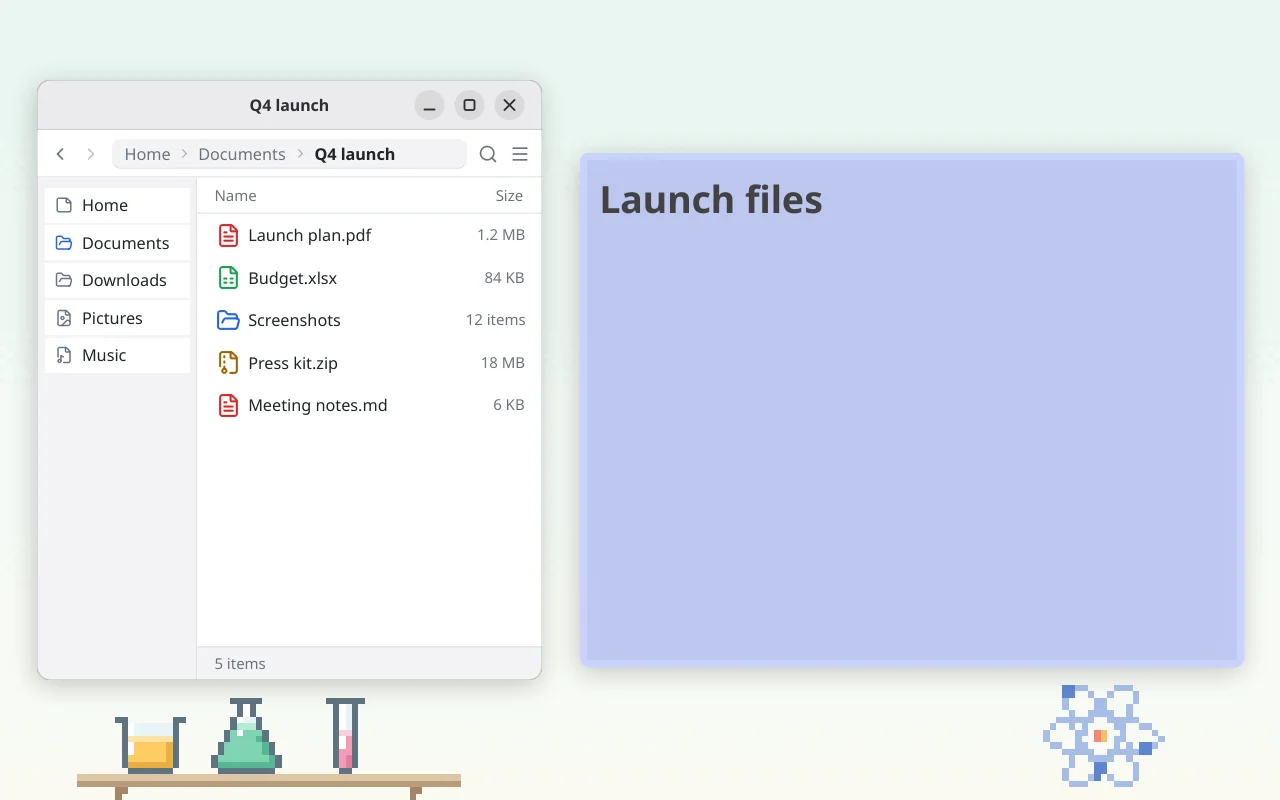1280x800 pixels.
Task: Select the Screenshots folder name
Action: [295, 320]
